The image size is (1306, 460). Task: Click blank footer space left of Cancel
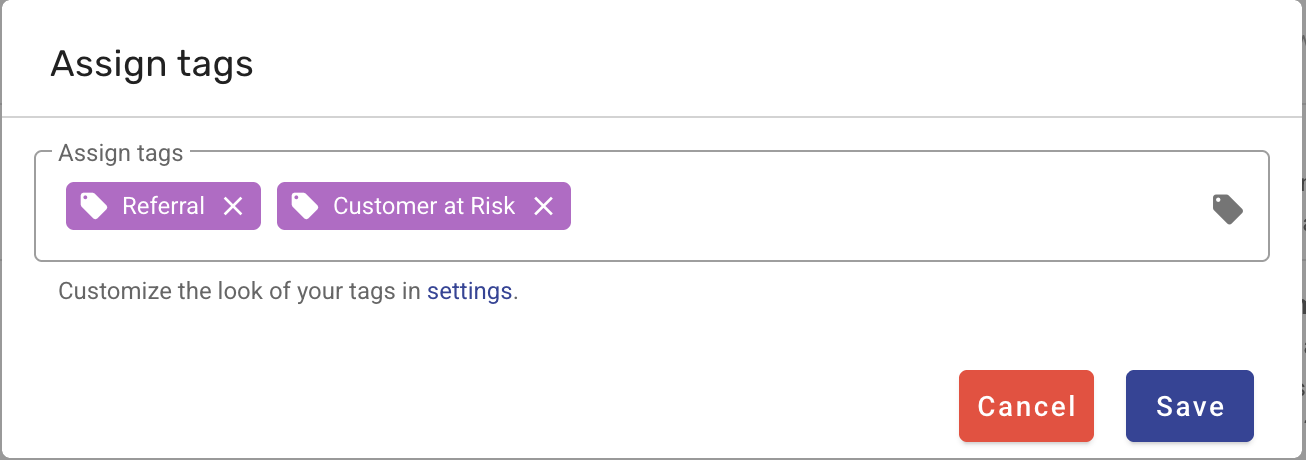[x=500, y=406]
